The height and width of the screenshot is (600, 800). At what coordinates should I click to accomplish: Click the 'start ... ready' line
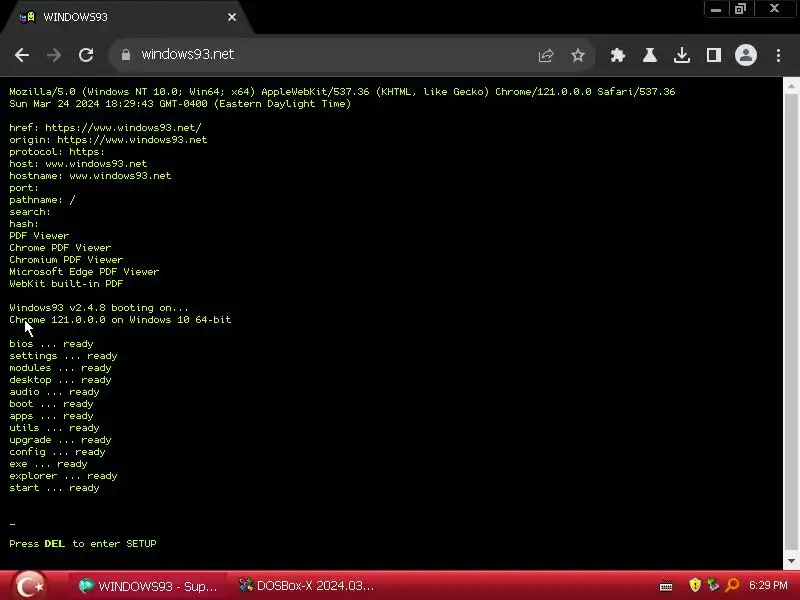pyautogui.click(x=55, y=488)
